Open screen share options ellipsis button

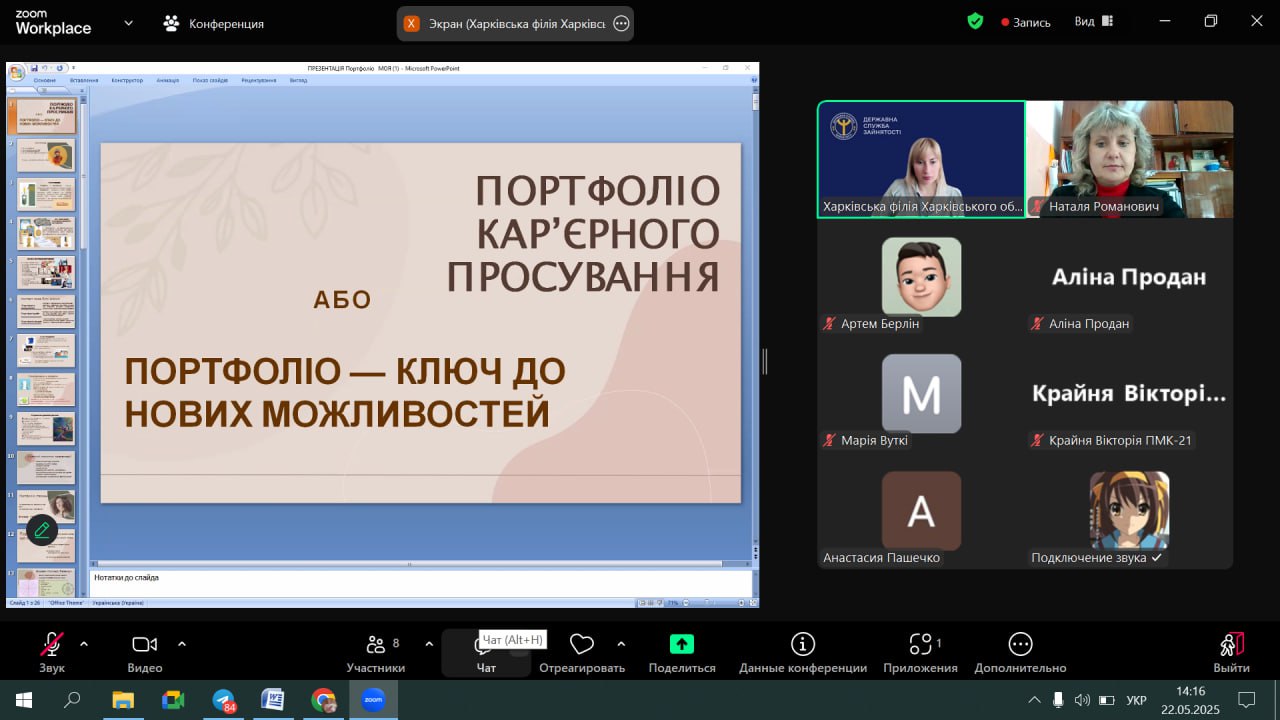[621, 23]
